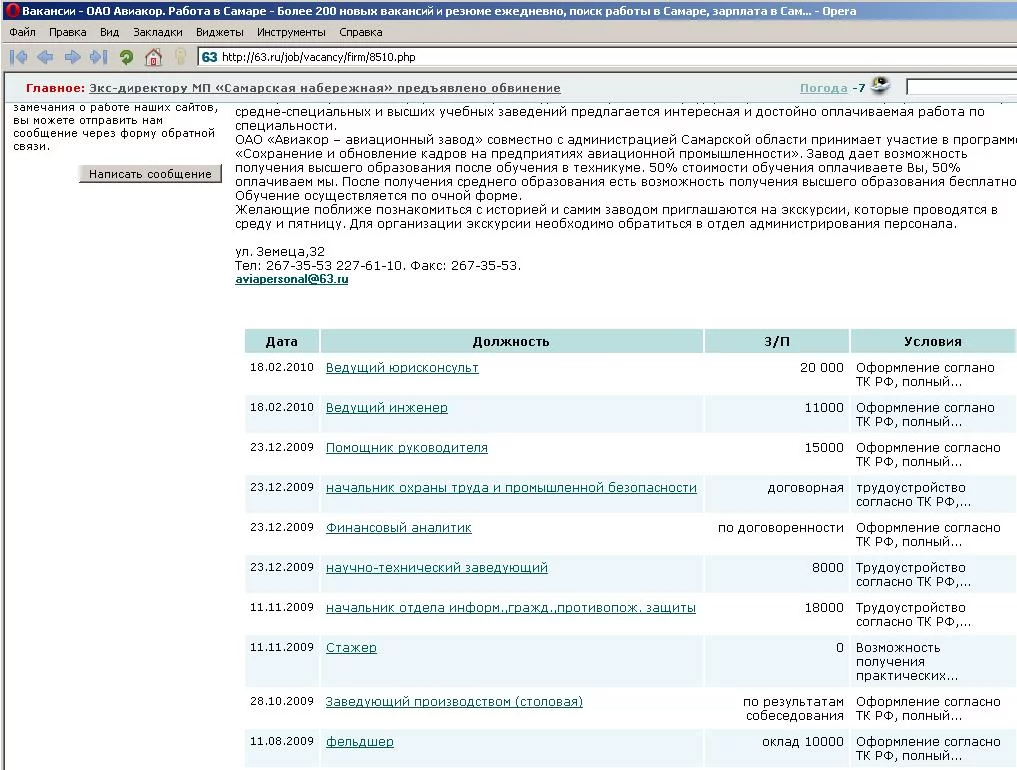The width and height of the screenshot is (1017, 770).
Task: Click the site search field near weather
Action: point(960,88)
